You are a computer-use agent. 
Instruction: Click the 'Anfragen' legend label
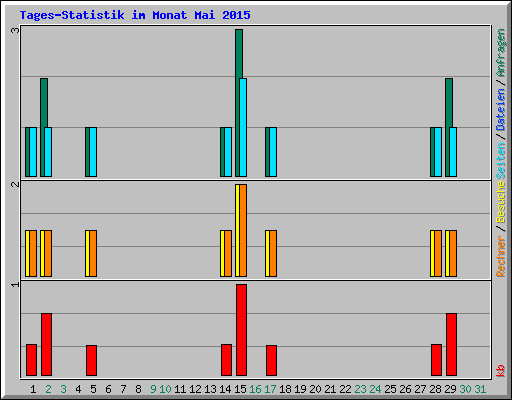[501, 52]
